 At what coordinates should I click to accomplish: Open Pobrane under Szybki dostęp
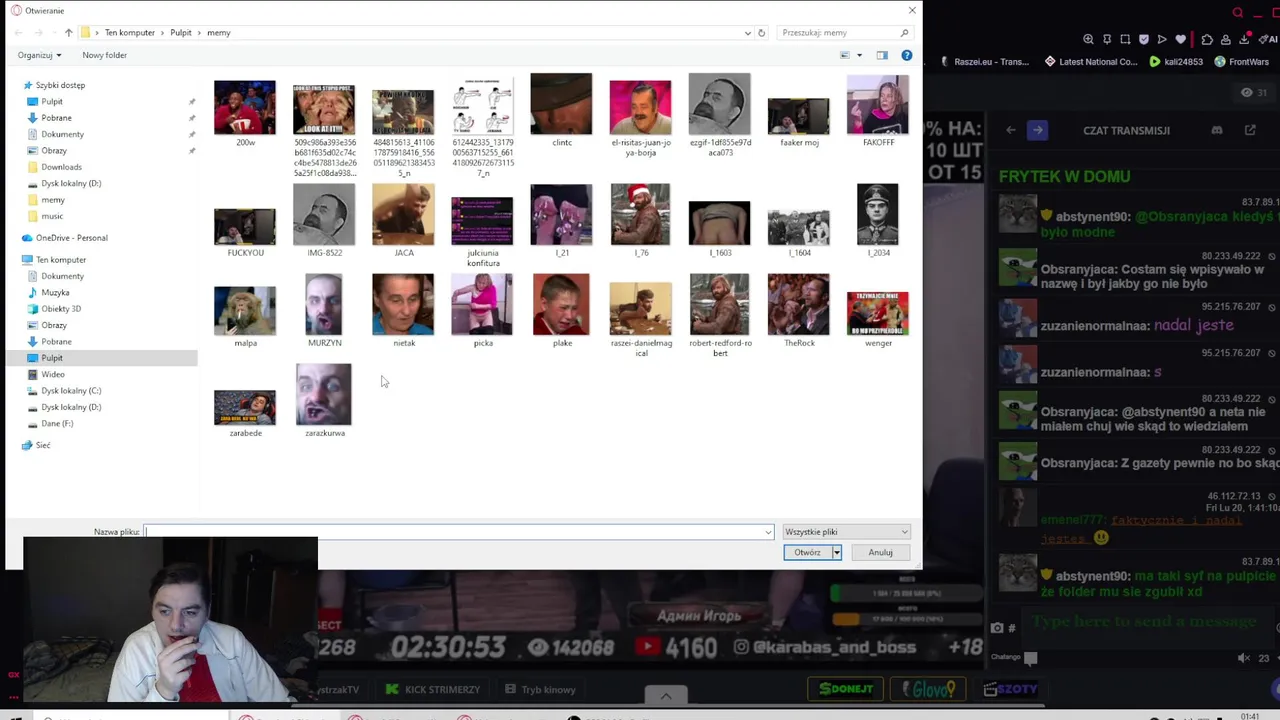[x=56, y=118]
